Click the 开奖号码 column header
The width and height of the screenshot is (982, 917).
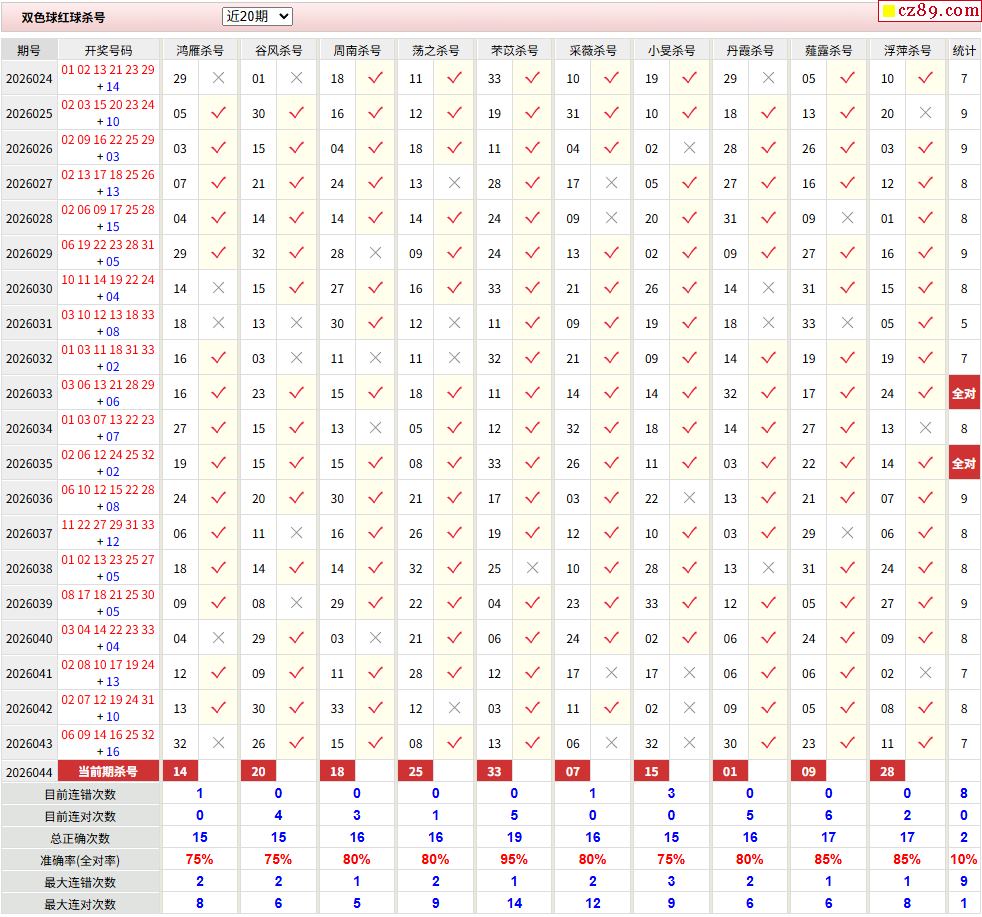(x=108, y=50)
